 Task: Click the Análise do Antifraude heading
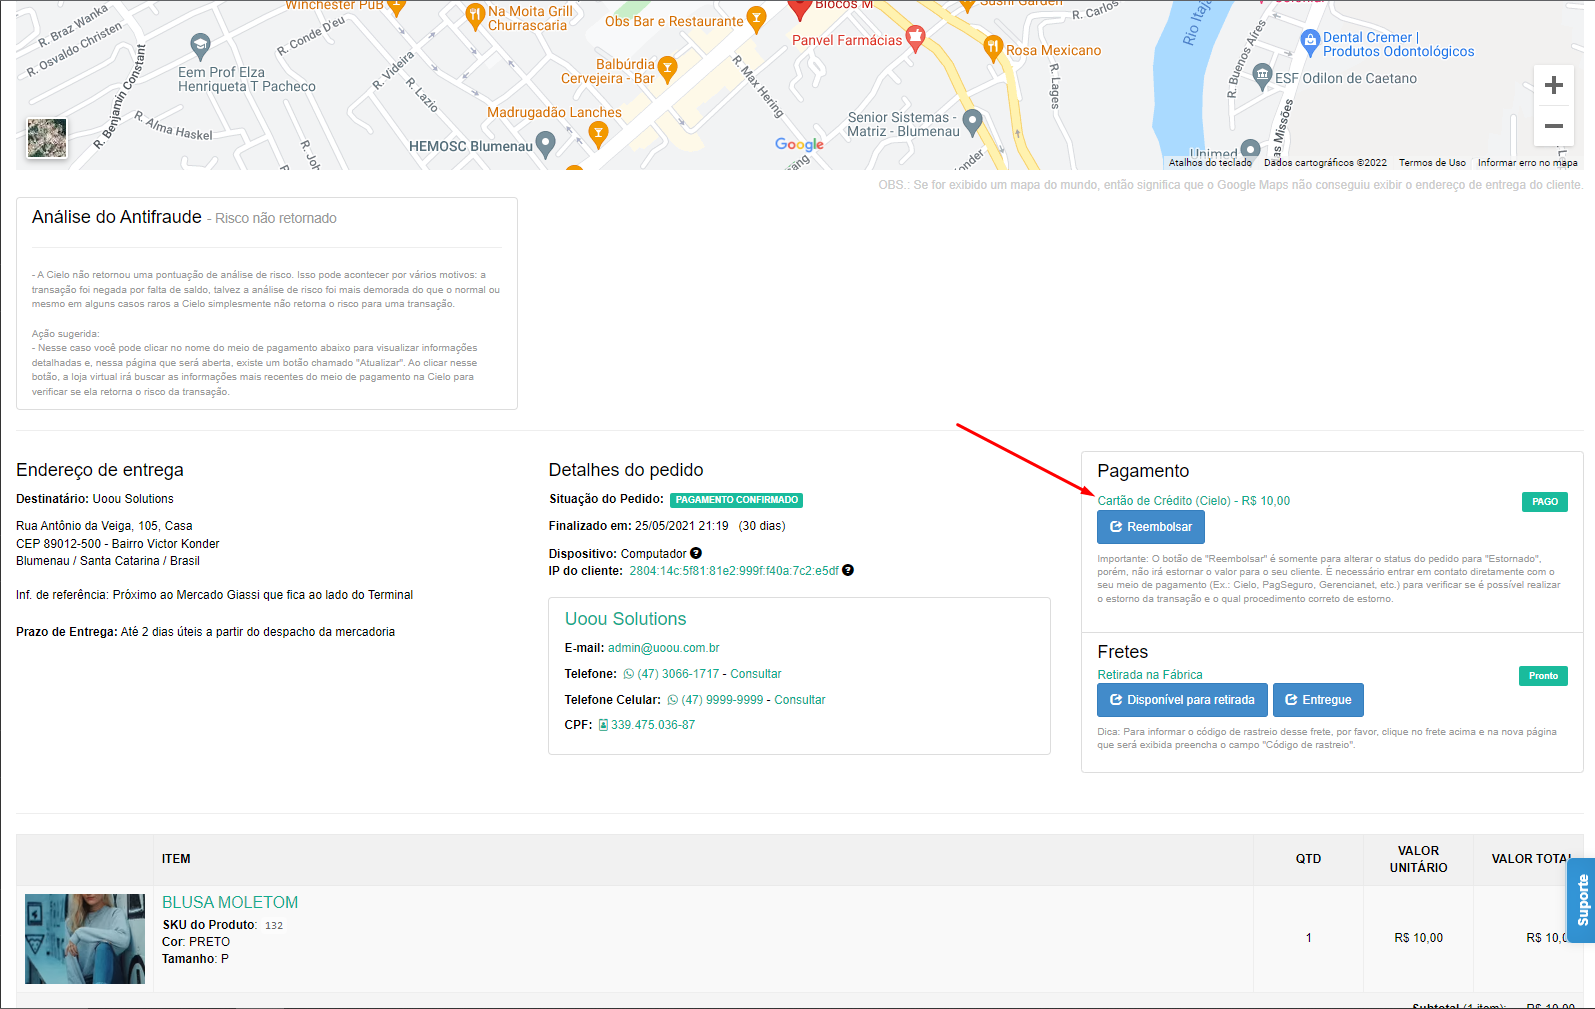pyautogui.click(x=117, y=217)
